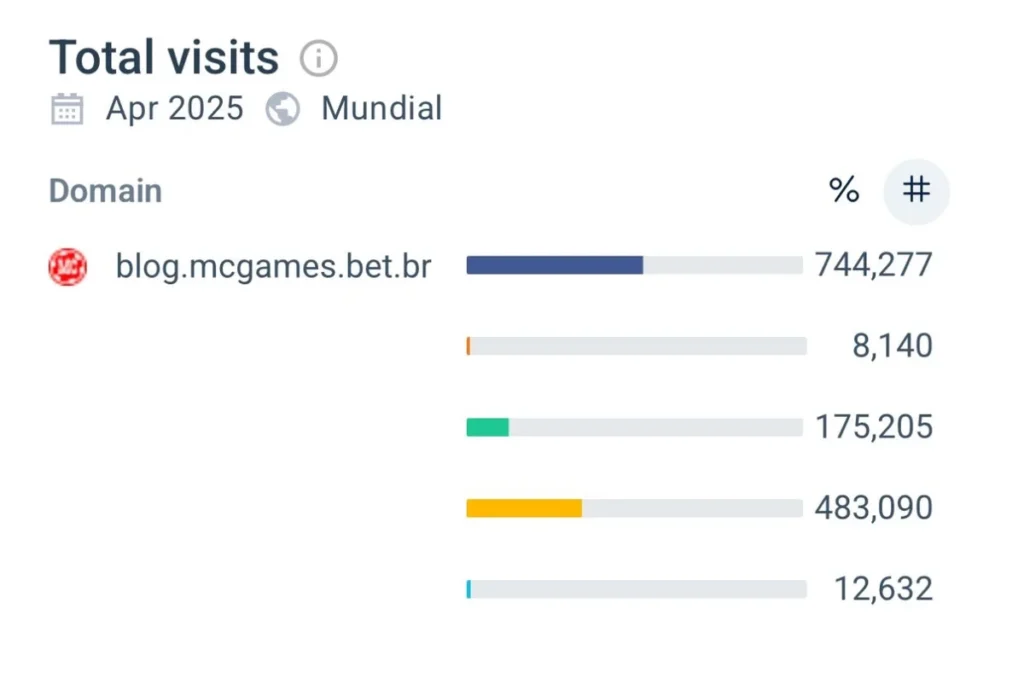Click the dark blue visits bar
This screenshot has height=678, width=1024.
(x=554, y=265)
